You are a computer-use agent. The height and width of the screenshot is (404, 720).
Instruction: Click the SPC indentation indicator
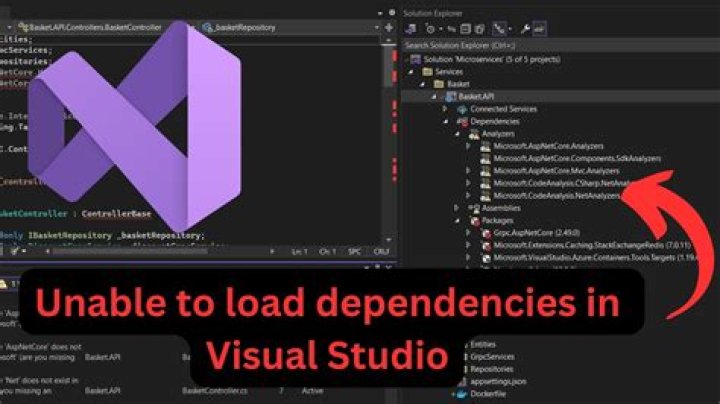pos(354,252)
